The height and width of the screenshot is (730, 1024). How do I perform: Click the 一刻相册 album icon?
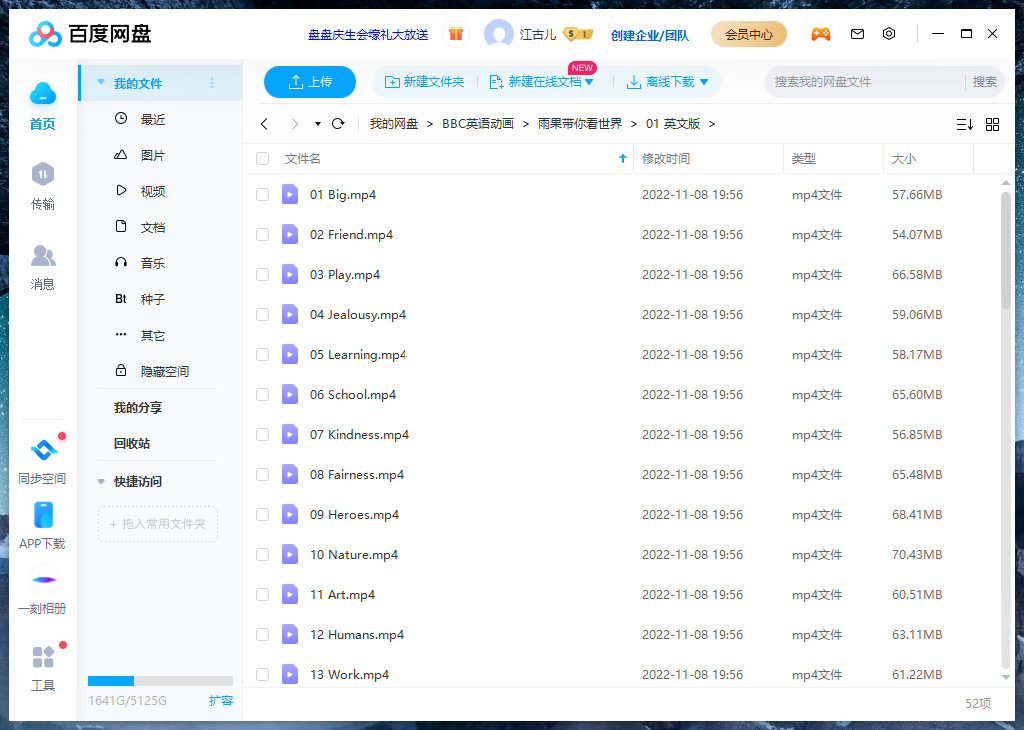[43, 580]
